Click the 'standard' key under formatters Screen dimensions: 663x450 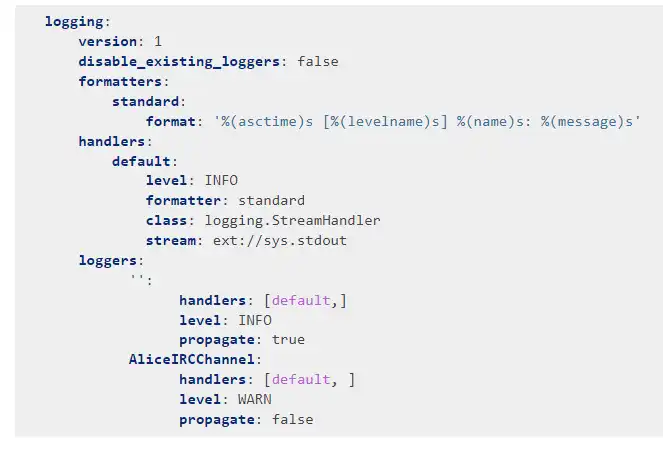pos(145,101)
